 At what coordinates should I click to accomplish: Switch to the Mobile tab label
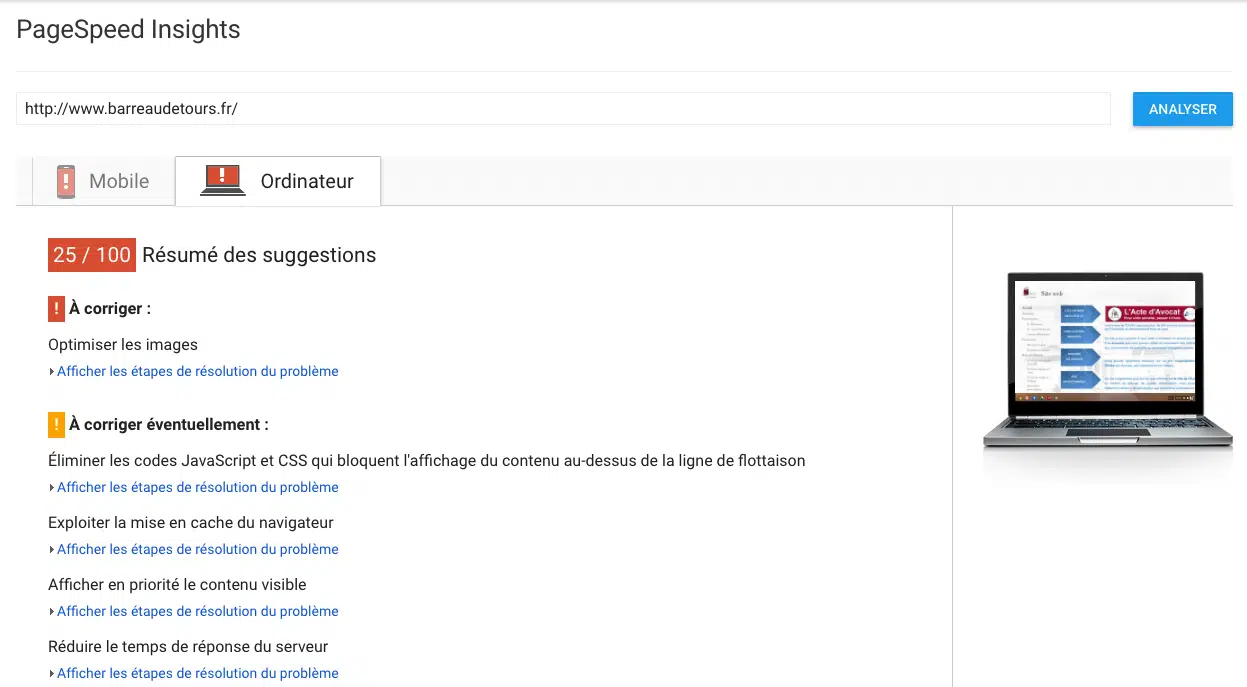119,181
